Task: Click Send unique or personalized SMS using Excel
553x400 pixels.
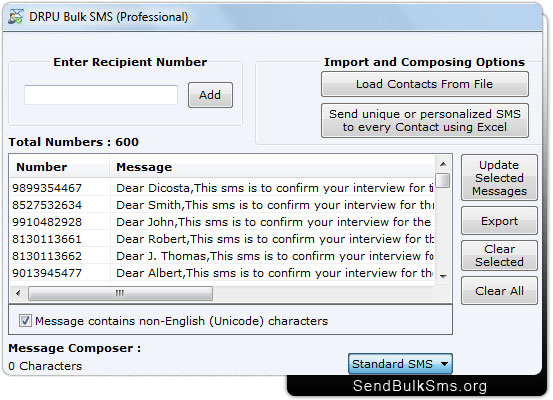Action: coord(425,120)
